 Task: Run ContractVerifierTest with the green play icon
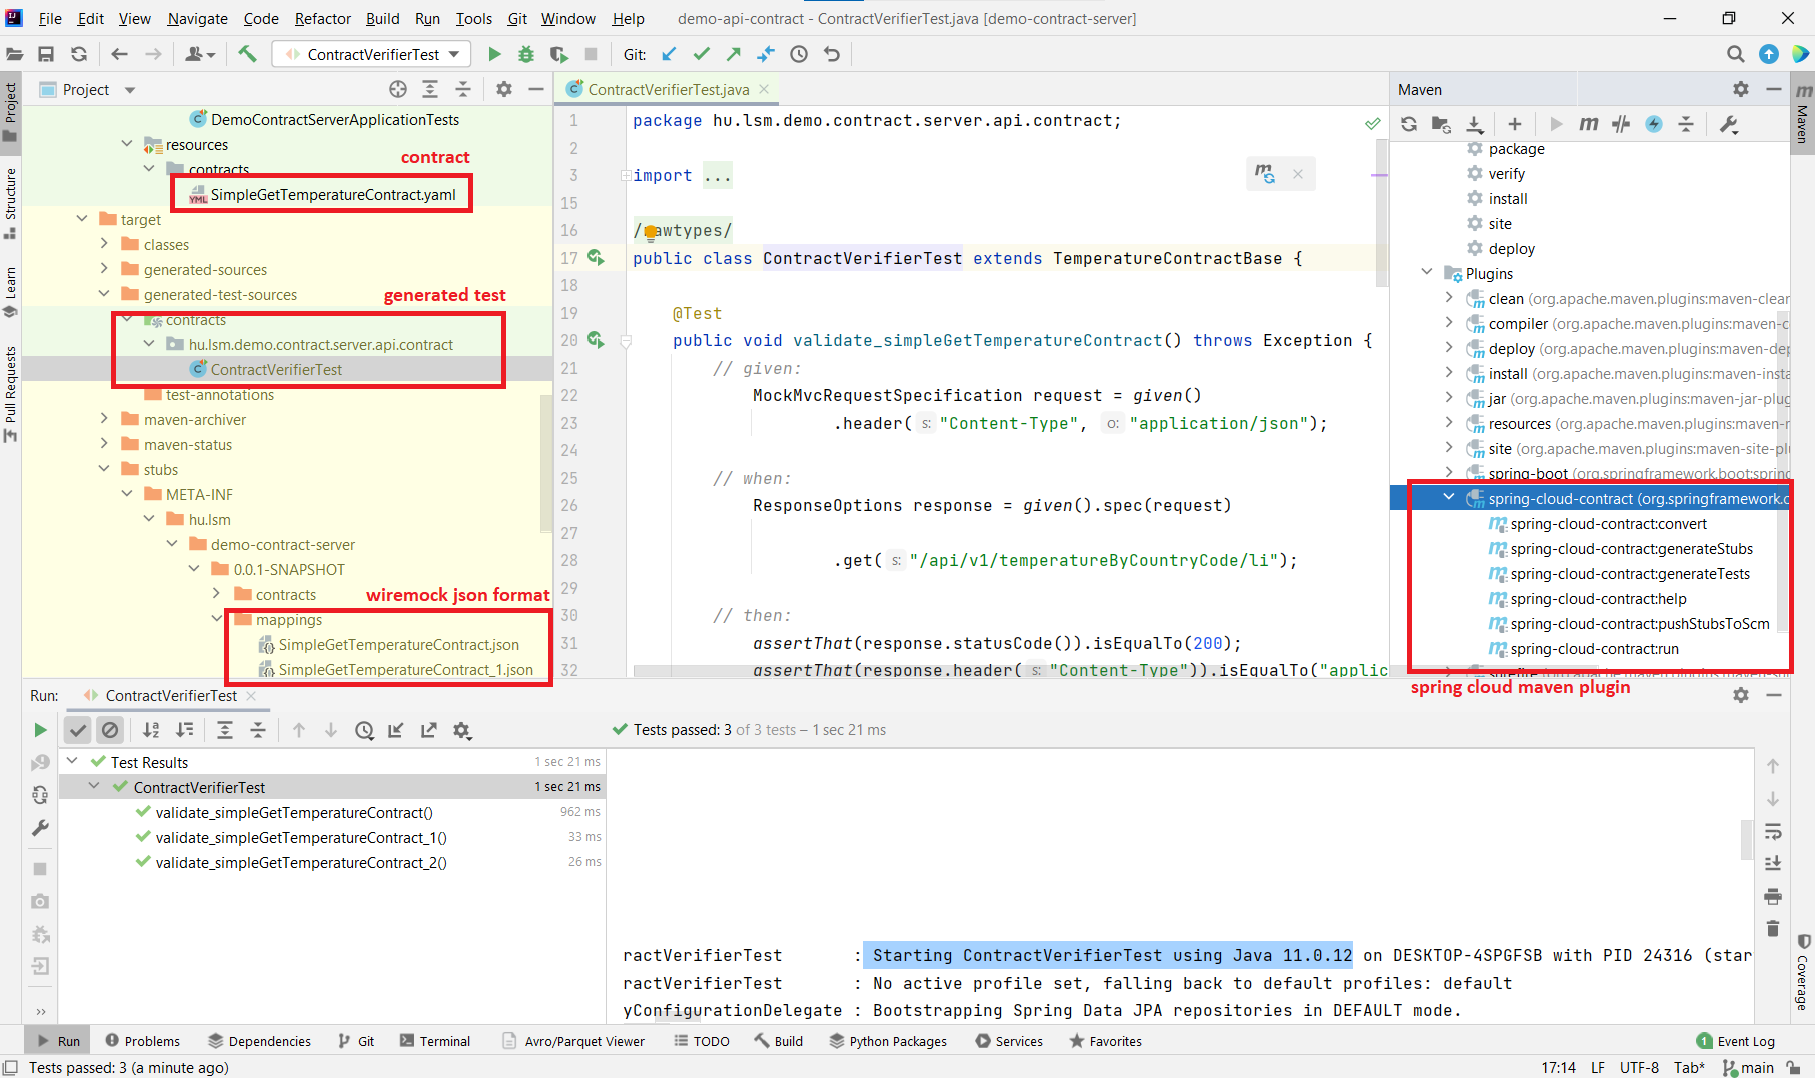(x=494, y=54)
